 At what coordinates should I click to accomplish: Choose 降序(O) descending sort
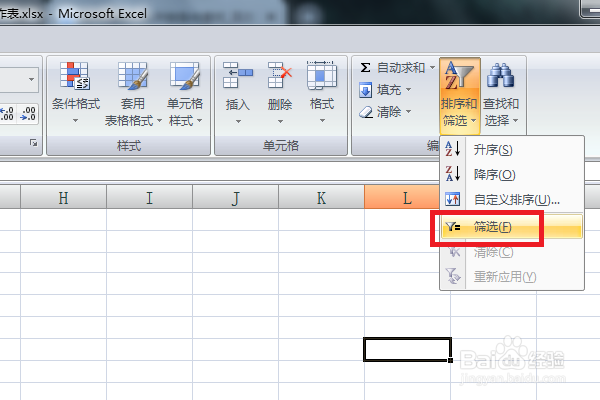point(512,175)
